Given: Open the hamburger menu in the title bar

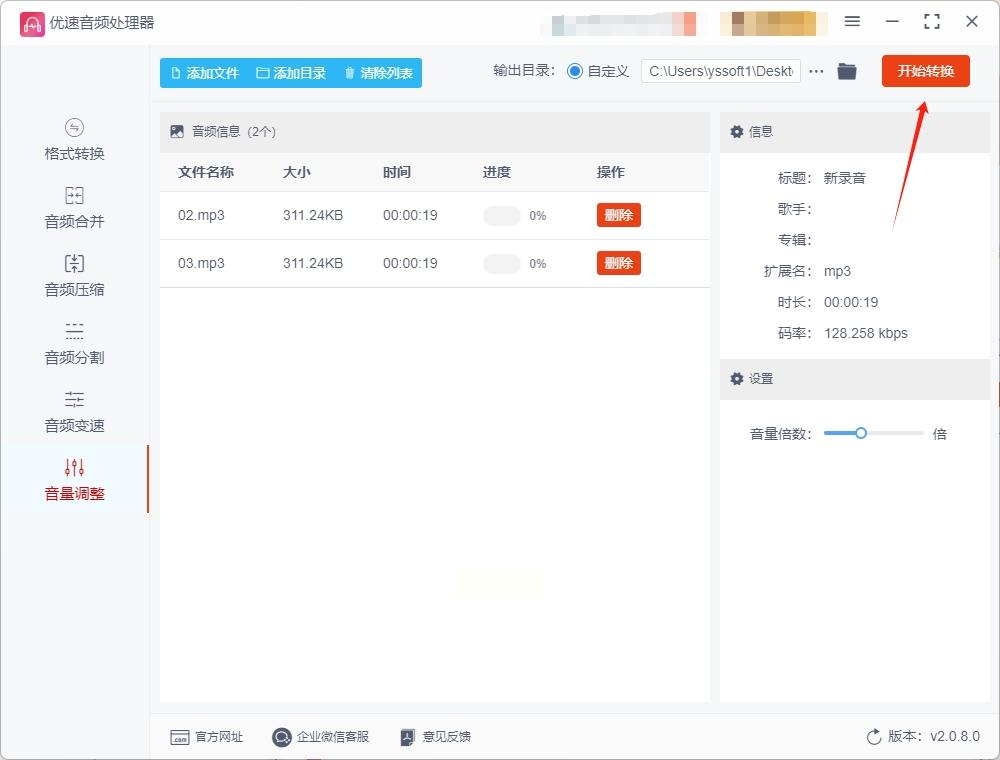Looking at the screenshot, I should tap(852, 22).
